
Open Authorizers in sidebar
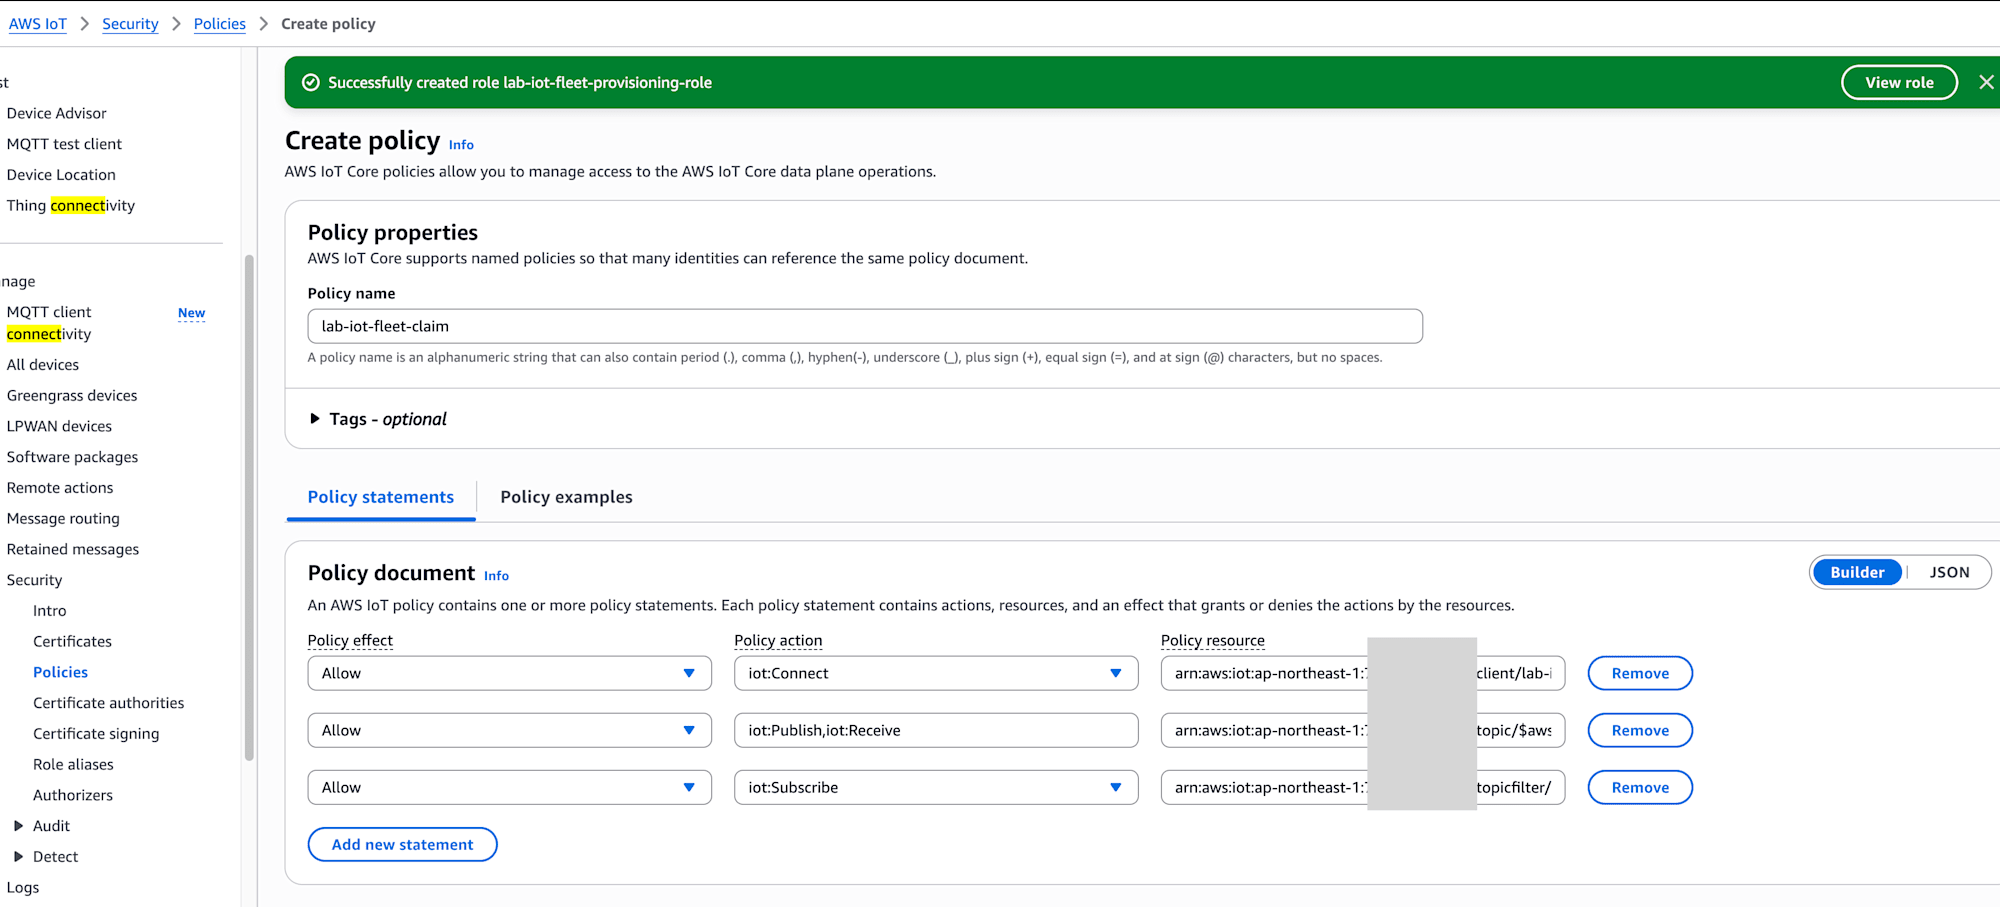coord(73,795)
